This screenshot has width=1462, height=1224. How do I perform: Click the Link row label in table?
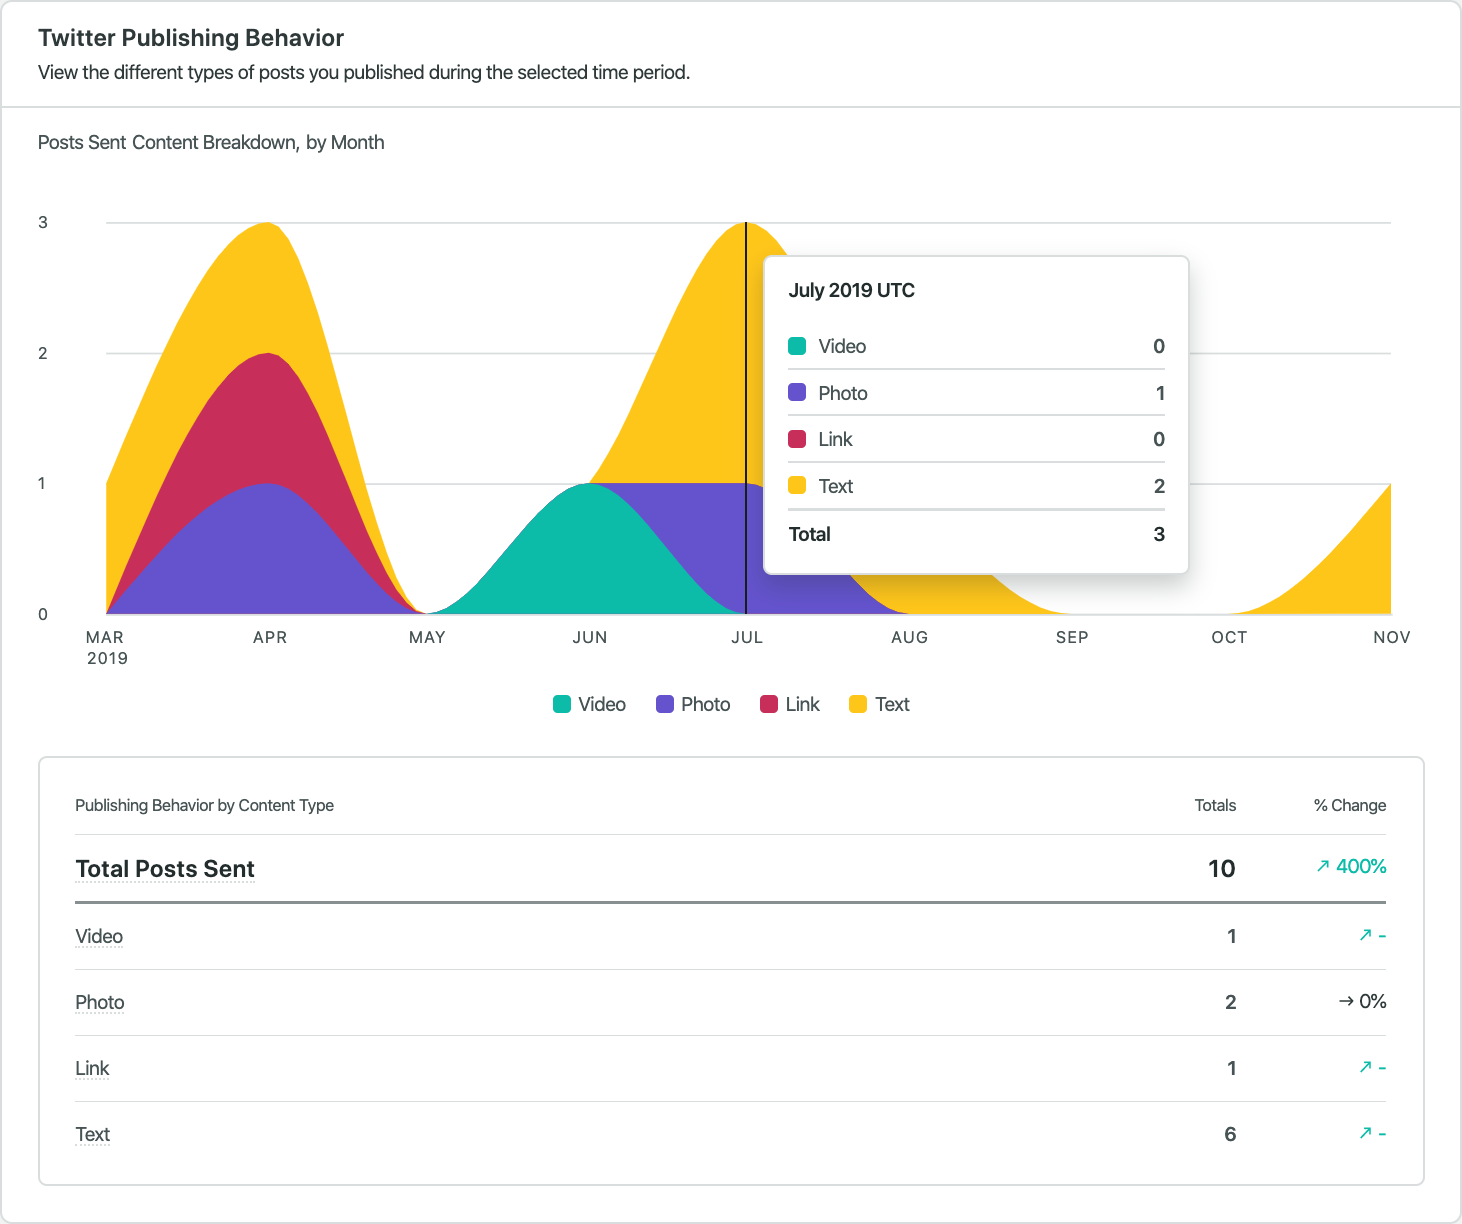pyautogui.click(x=92, y=1068)
